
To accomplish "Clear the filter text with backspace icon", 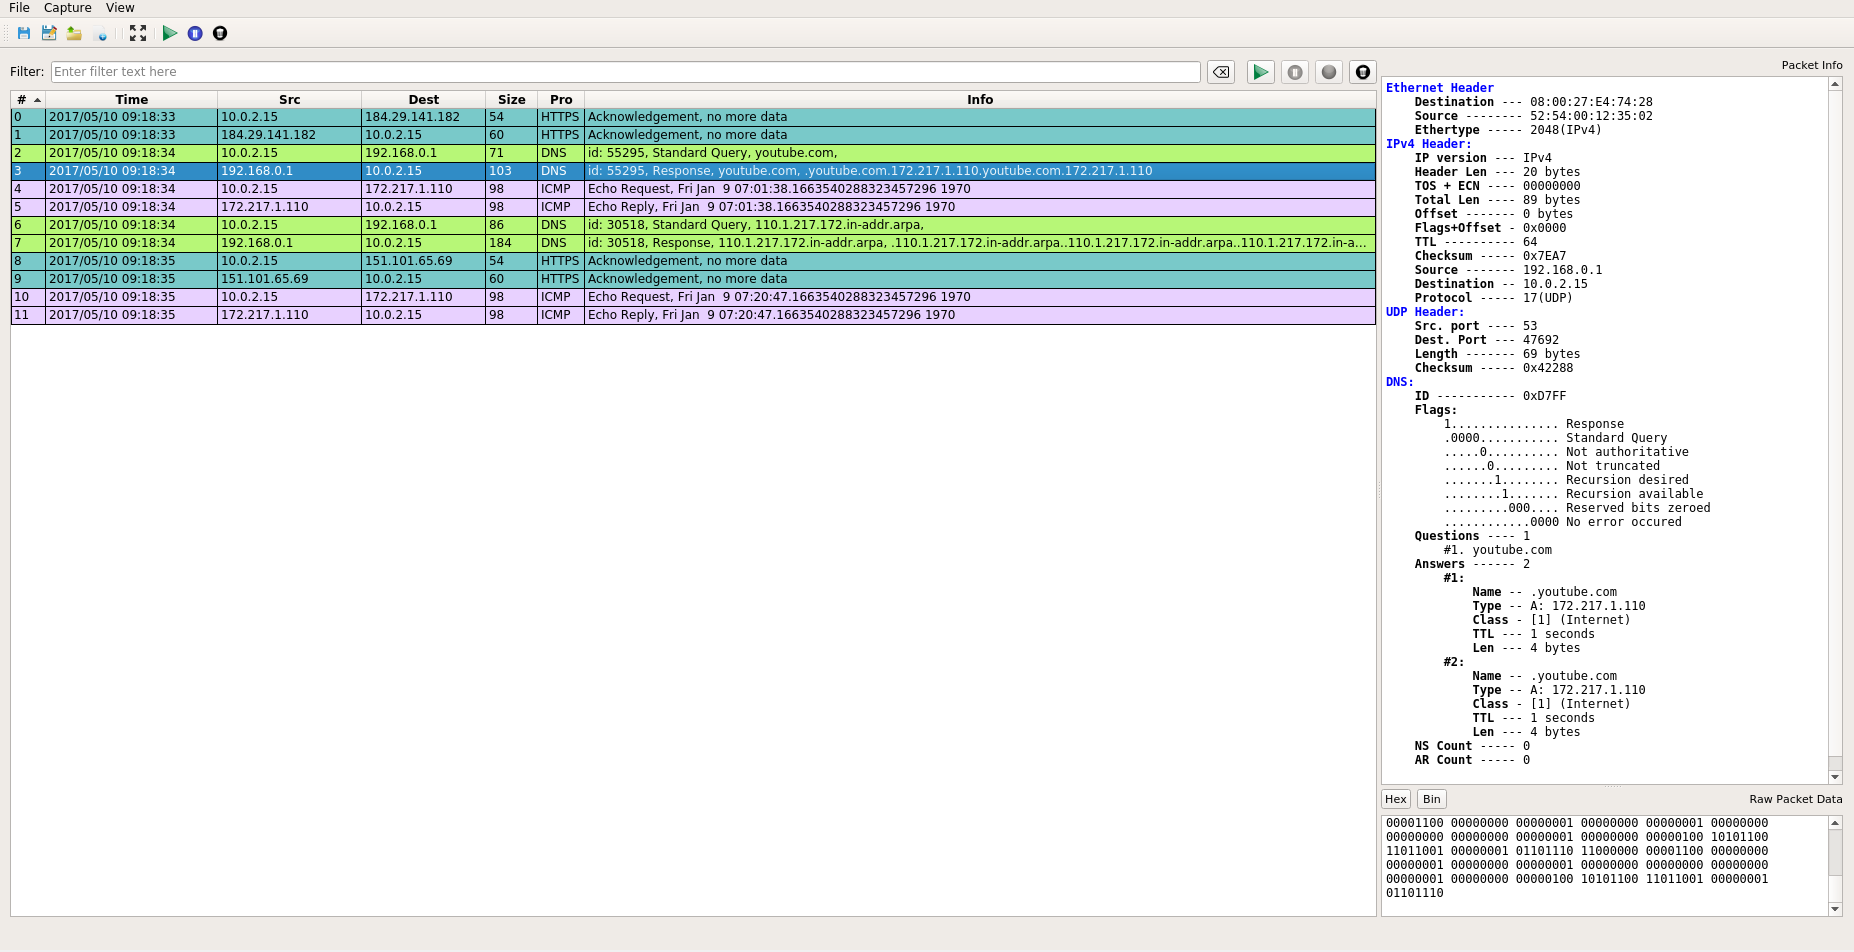I will click(x=1221, y=72).
